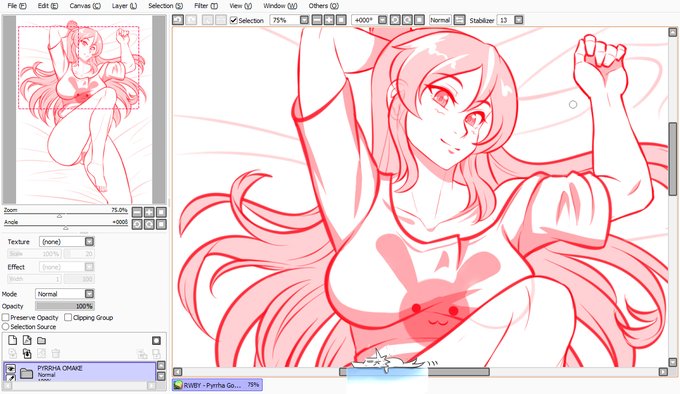
Task: Zoom in using the navigator panel plus icon
Action: (149, 212)
